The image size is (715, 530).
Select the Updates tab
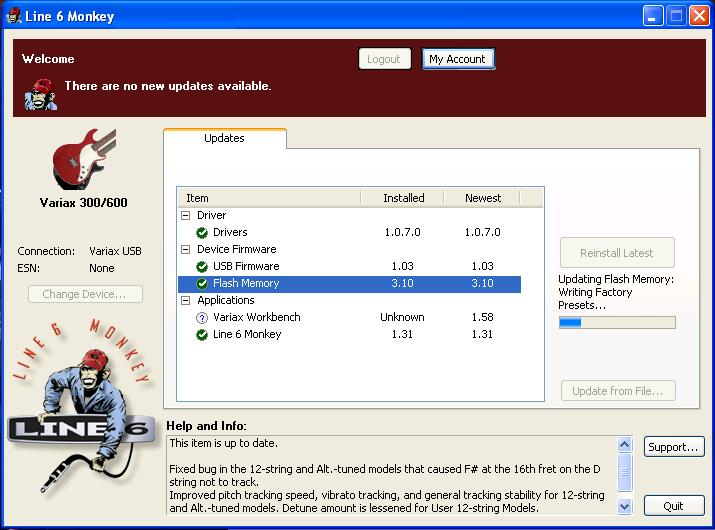tap(224, 139)
